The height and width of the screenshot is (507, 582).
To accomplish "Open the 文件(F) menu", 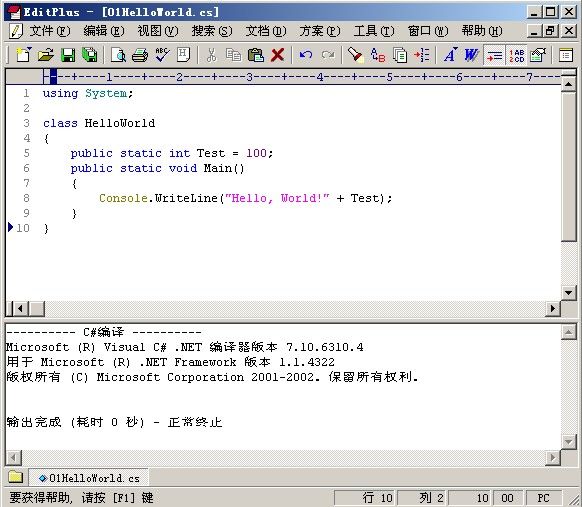I will [50, 31].
